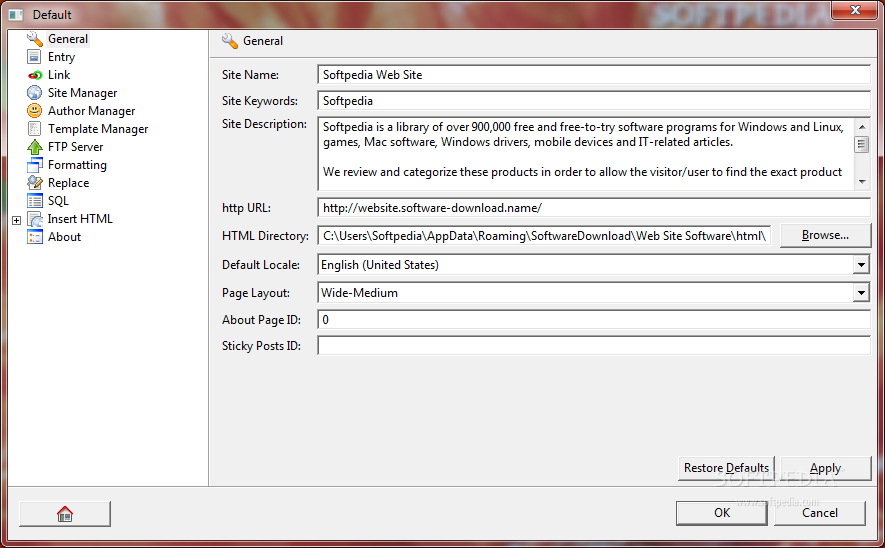Click the Cancel button
This screenshot has width=885, height=548.
(820, 513)
